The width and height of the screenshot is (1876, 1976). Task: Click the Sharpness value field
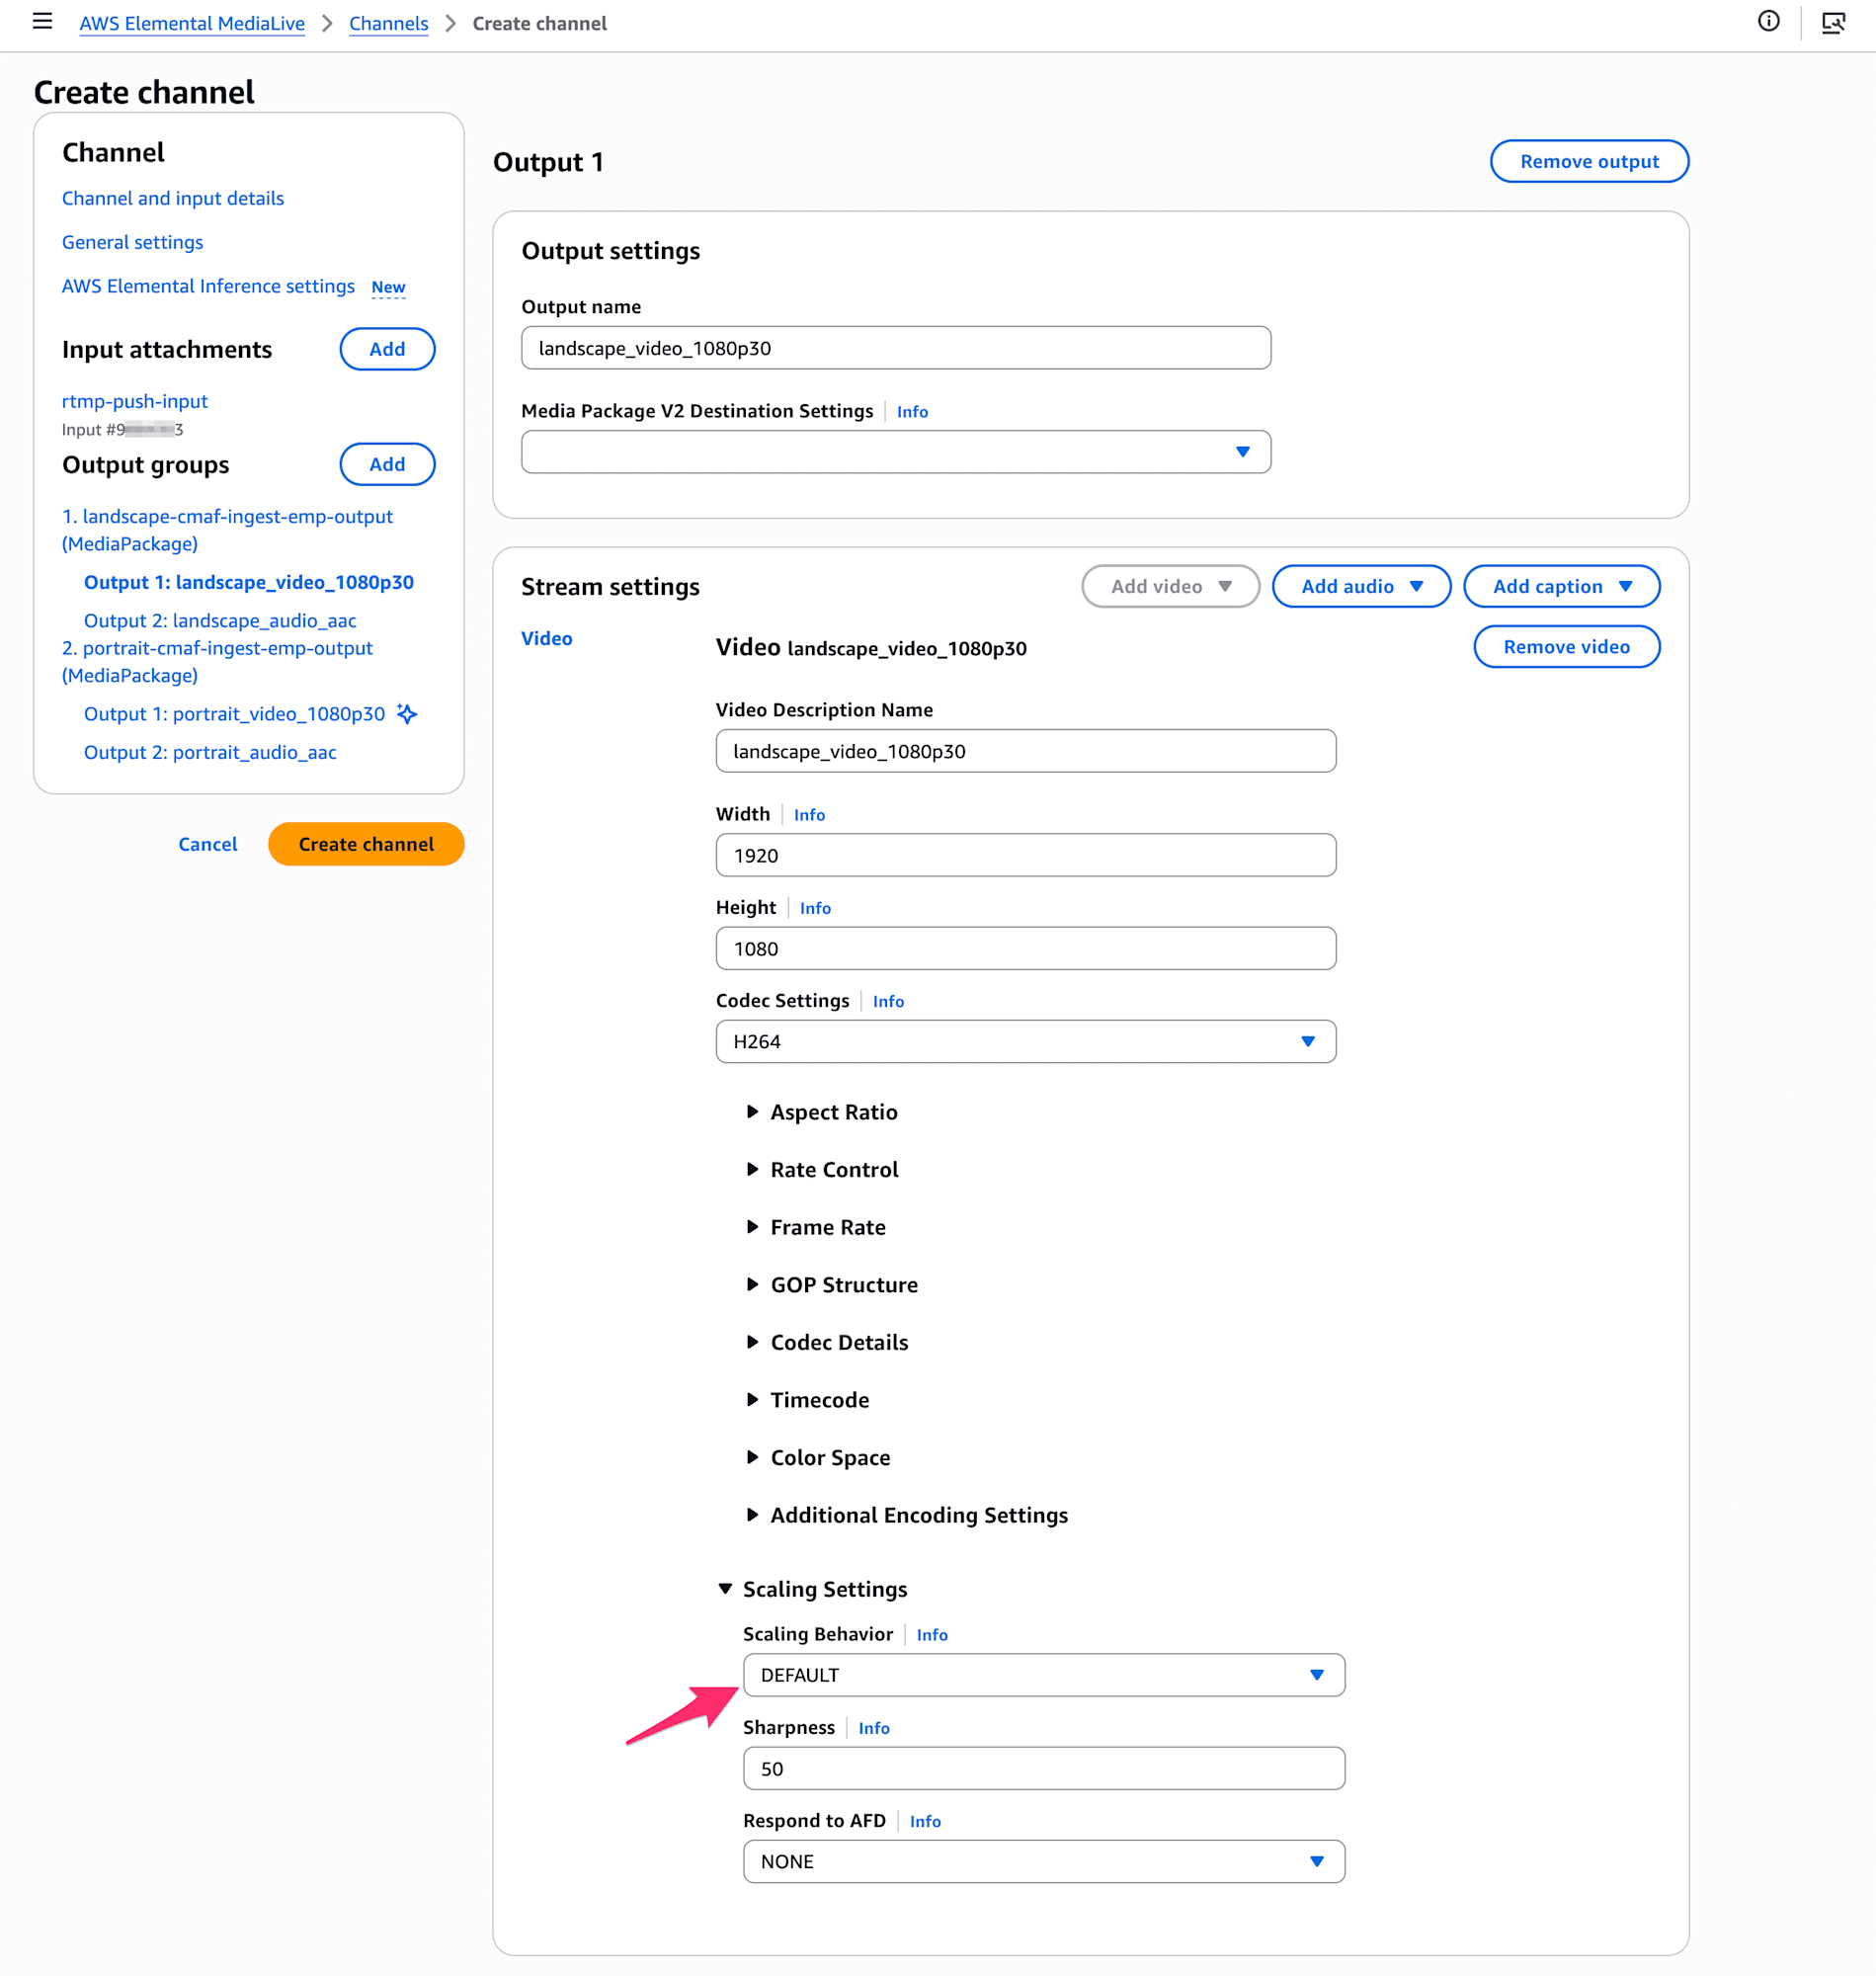click(1043, 1769)
